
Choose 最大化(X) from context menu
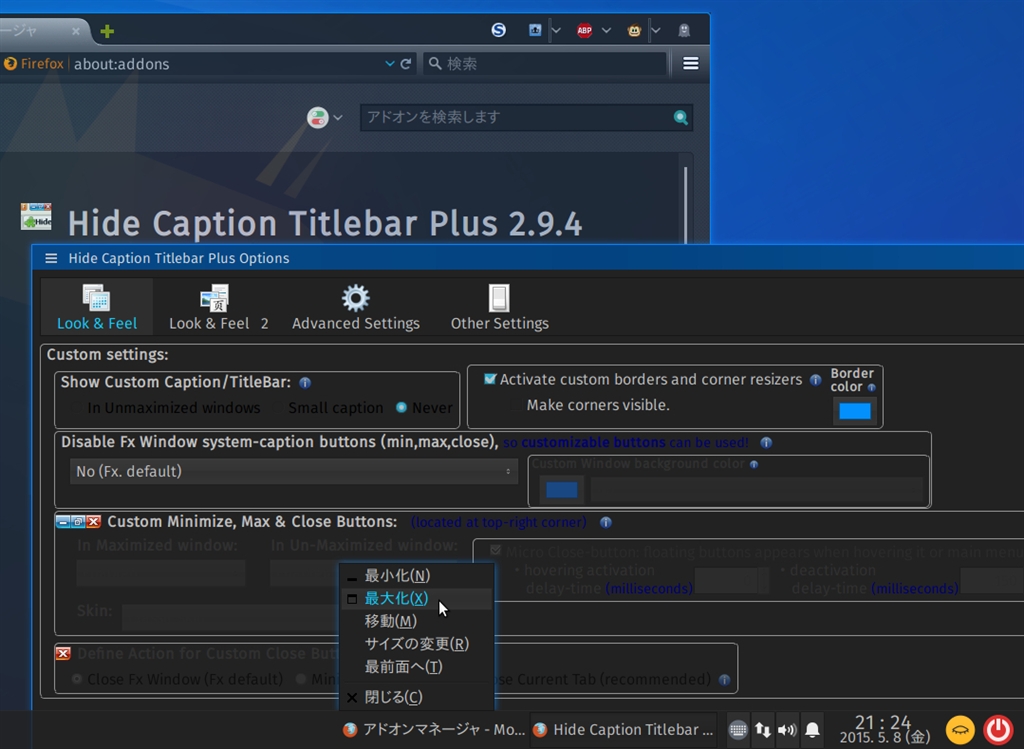pos(417,598)
